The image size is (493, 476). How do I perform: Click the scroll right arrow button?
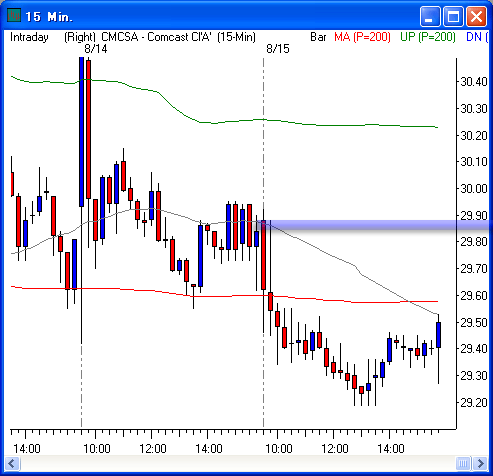(x=481, y=463)
